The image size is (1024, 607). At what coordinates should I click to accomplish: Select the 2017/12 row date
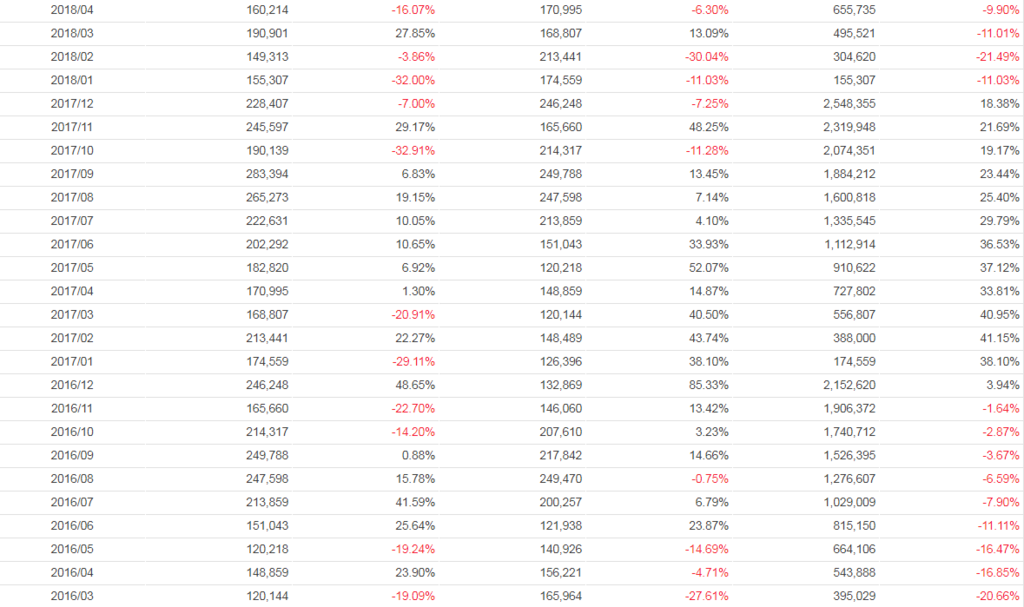70,103
